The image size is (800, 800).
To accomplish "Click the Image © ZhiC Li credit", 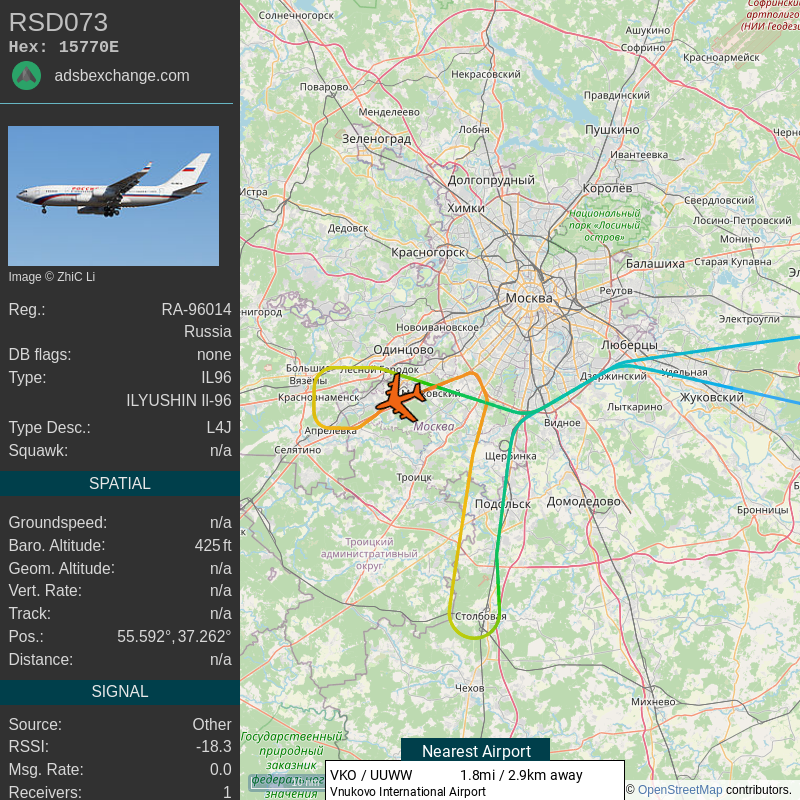I will [x=52, y=277].
